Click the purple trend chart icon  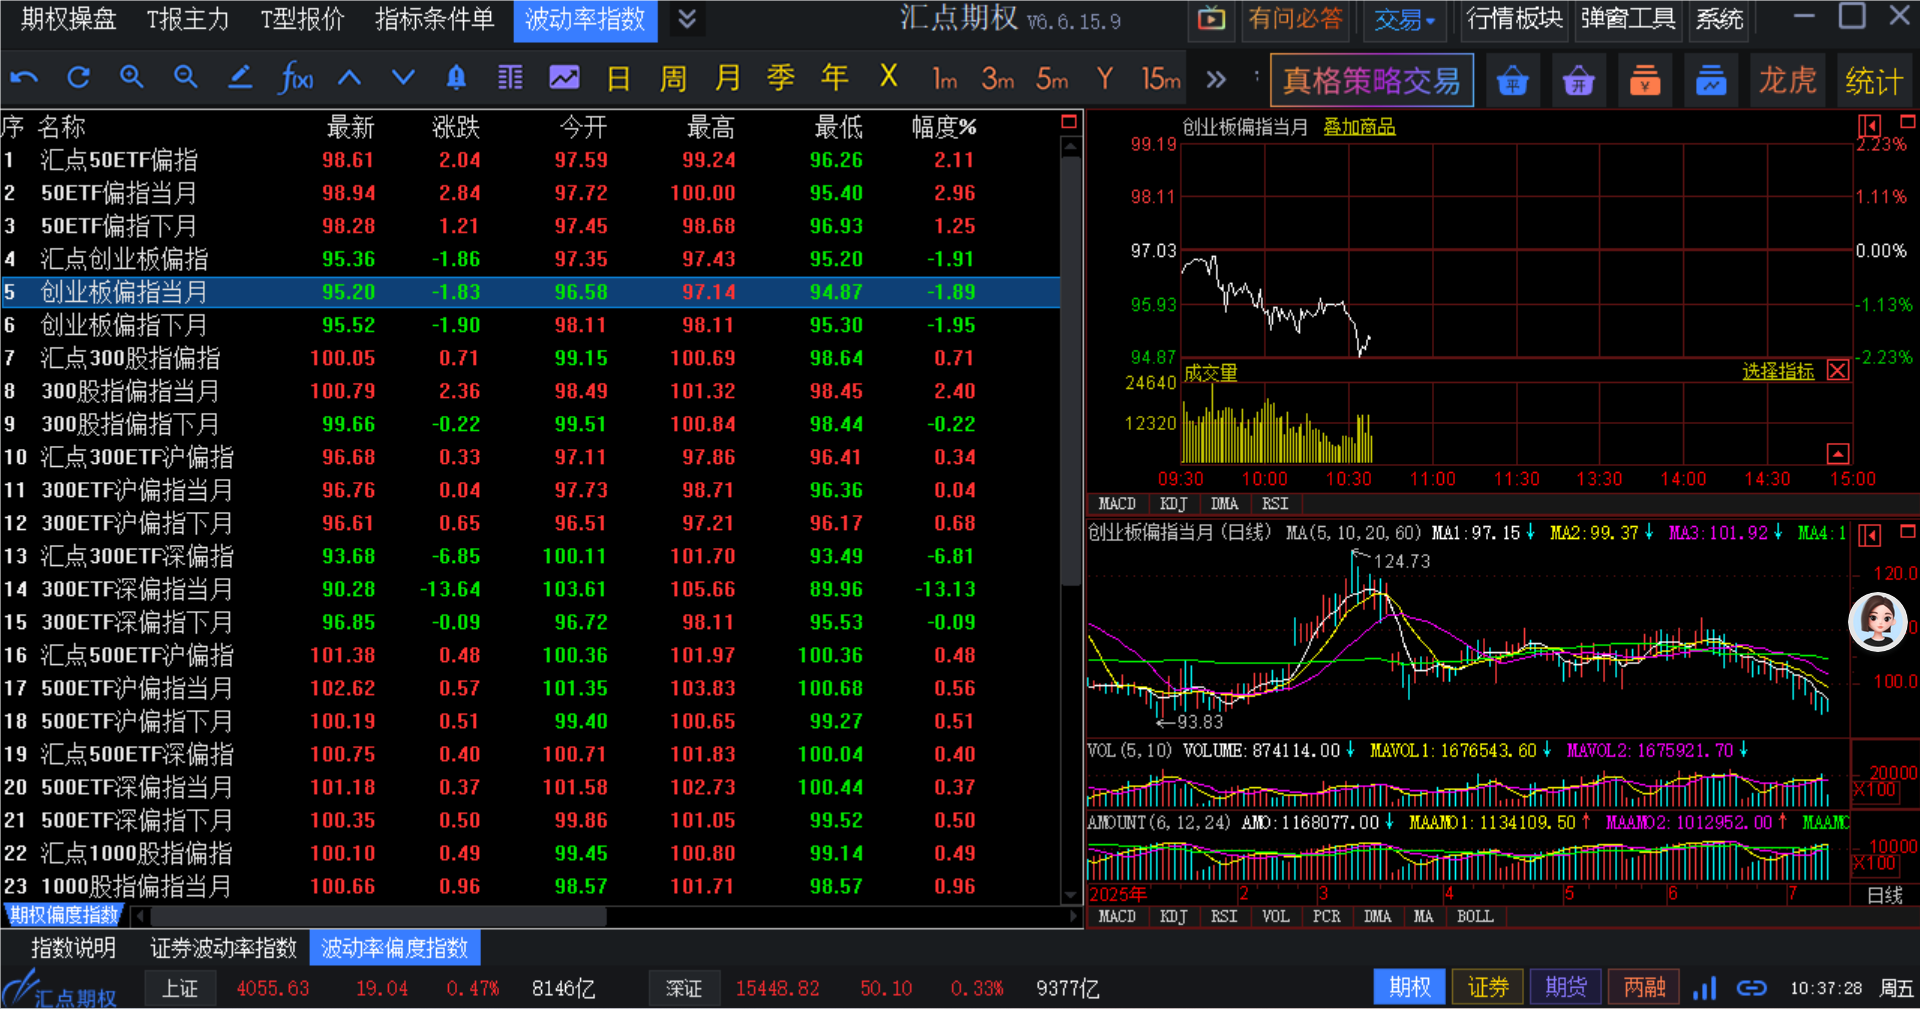coord(565,78)
